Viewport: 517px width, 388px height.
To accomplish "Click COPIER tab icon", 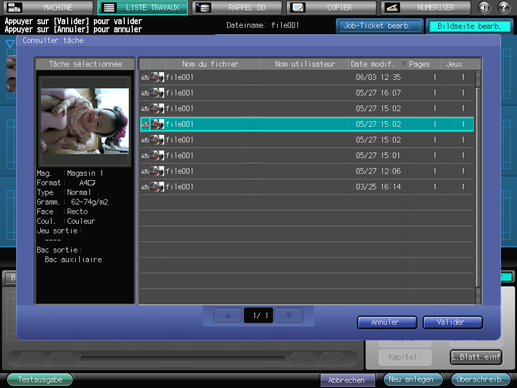I will [x=297, y=7].
